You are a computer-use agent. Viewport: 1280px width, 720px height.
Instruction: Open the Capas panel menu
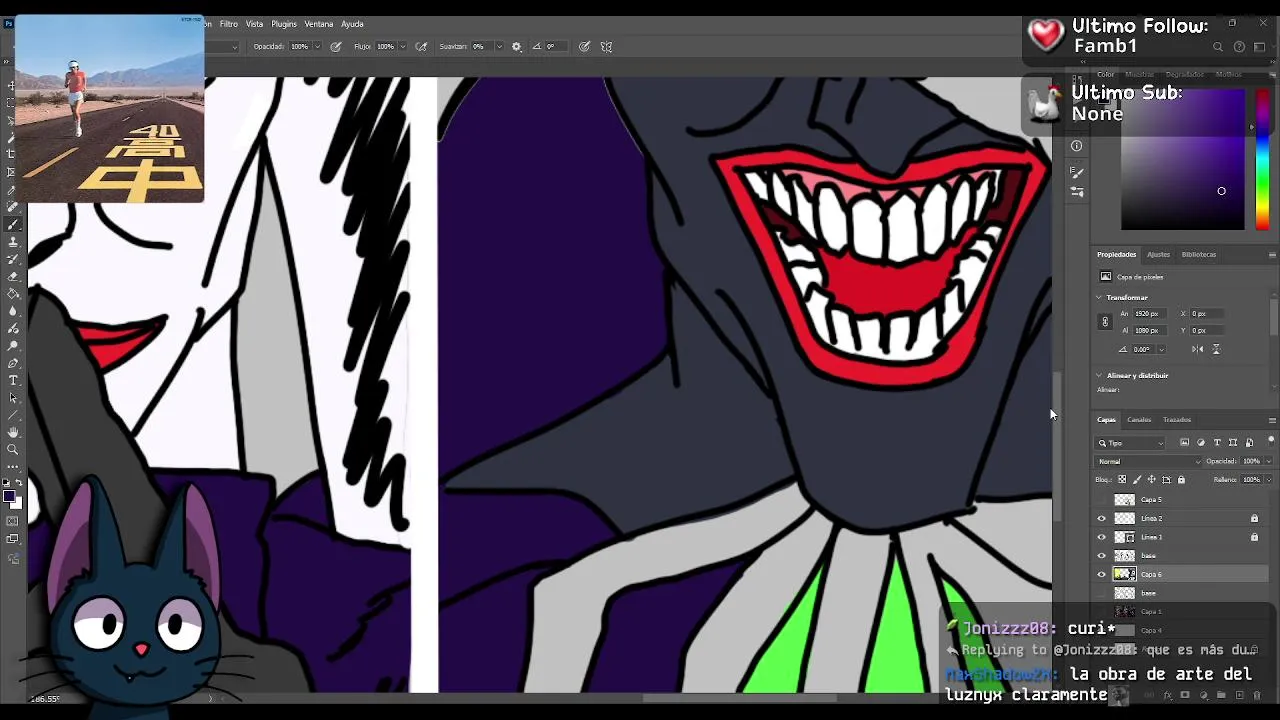point(1272,420)
